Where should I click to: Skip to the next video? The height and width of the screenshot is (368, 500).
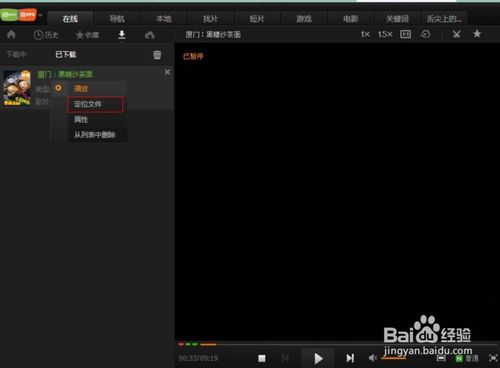350,358
